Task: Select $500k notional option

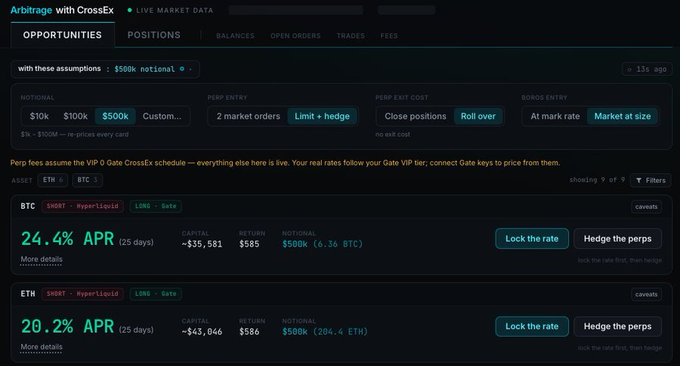Action: point(115,116)
